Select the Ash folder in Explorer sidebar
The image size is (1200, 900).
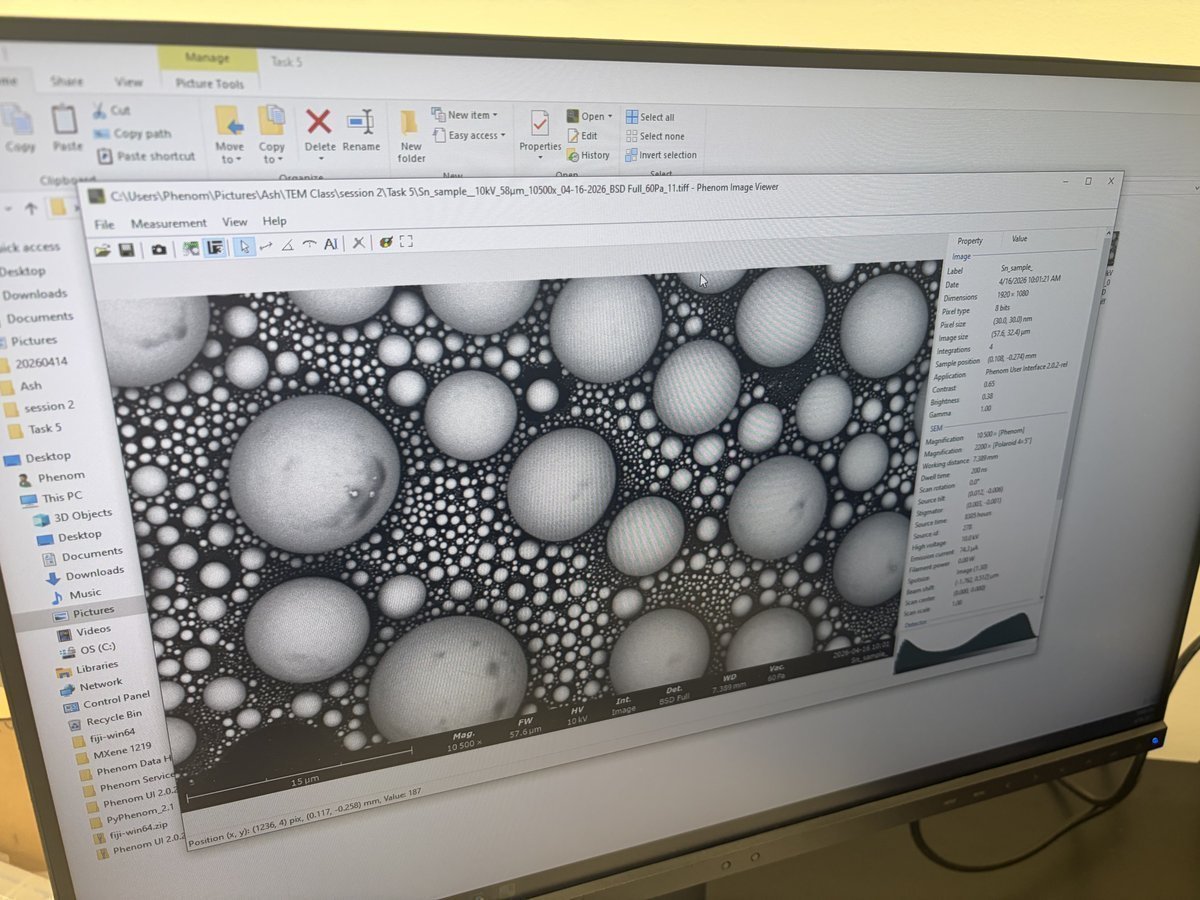coord(22,385)
